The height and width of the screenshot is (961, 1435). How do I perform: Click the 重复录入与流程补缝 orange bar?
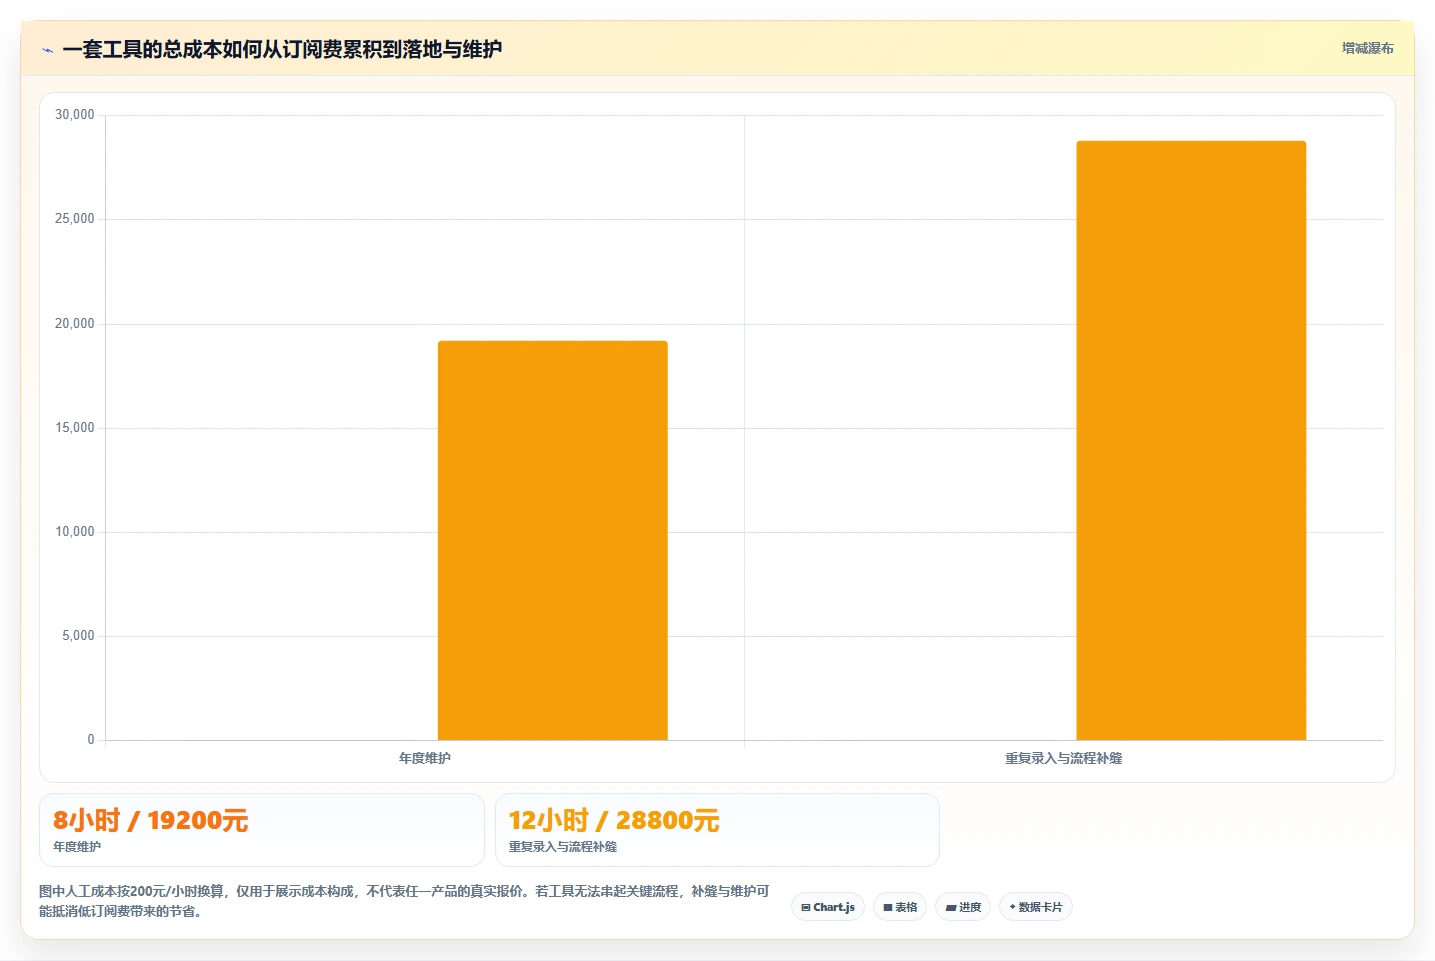[x=1191, y=440]
